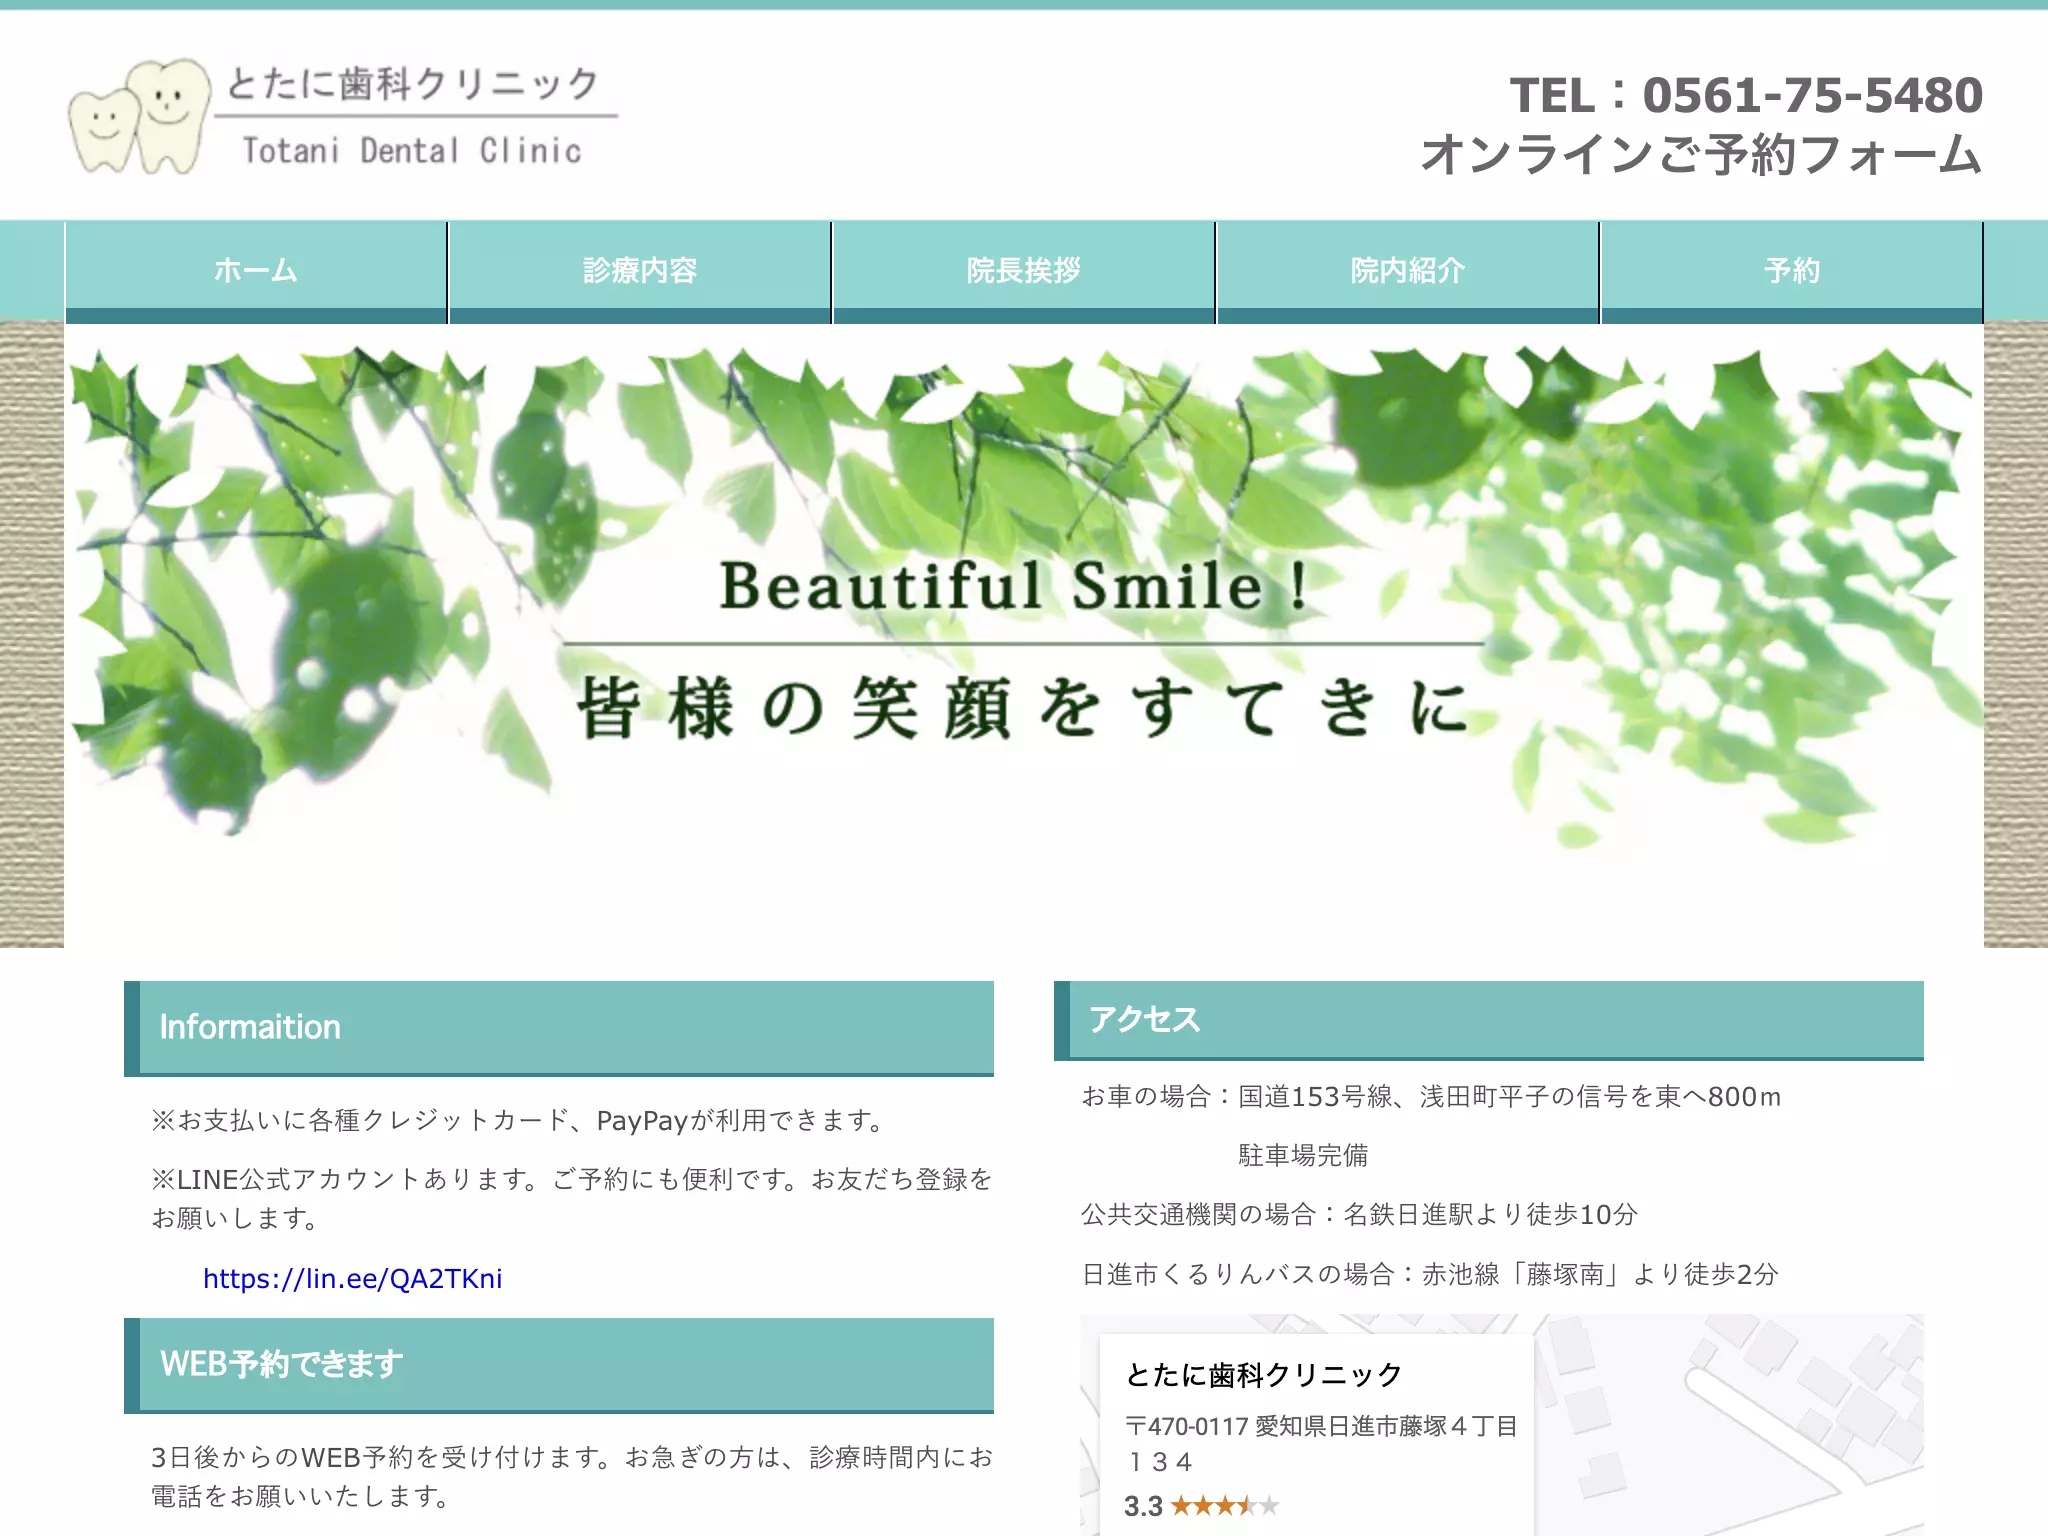Click the TEL 0561-75-5480 phone number
This screenshot has width=2048, height=1536.
[x=1746, y=96]
